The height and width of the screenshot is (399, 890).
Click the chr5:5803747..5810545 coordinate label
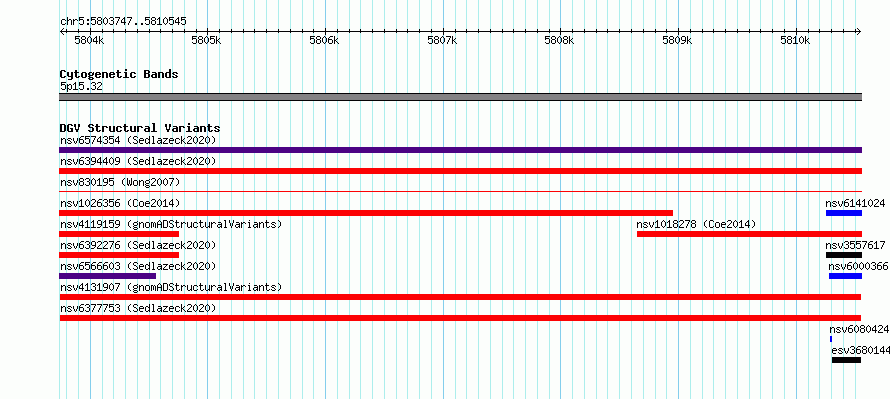coord(123,22)
